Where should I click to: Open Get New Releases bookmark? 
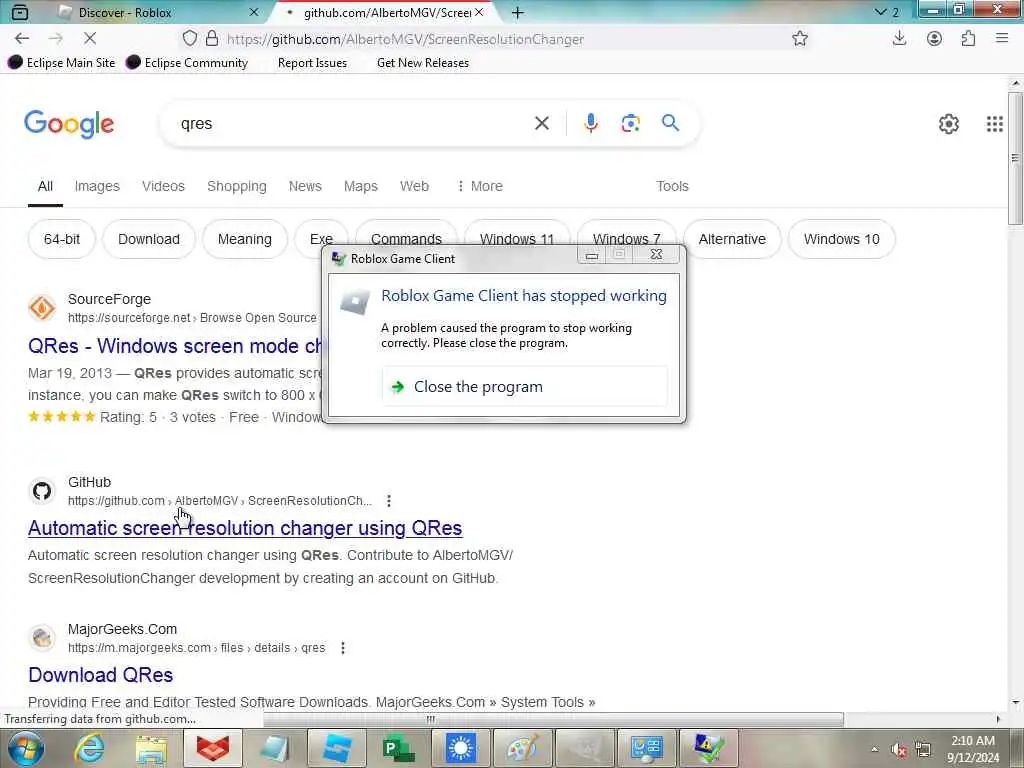point(423,63)
